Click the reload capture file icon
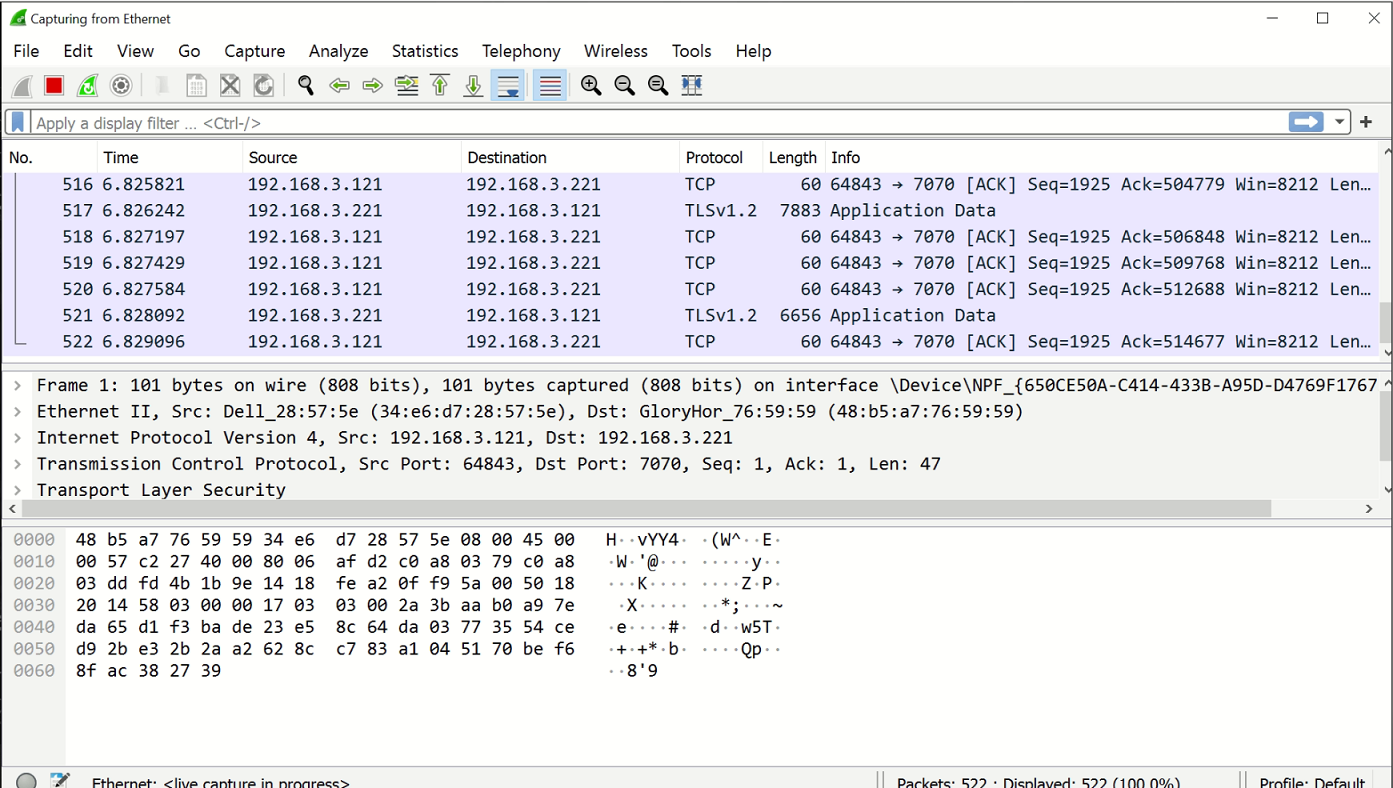 (264, 86)
